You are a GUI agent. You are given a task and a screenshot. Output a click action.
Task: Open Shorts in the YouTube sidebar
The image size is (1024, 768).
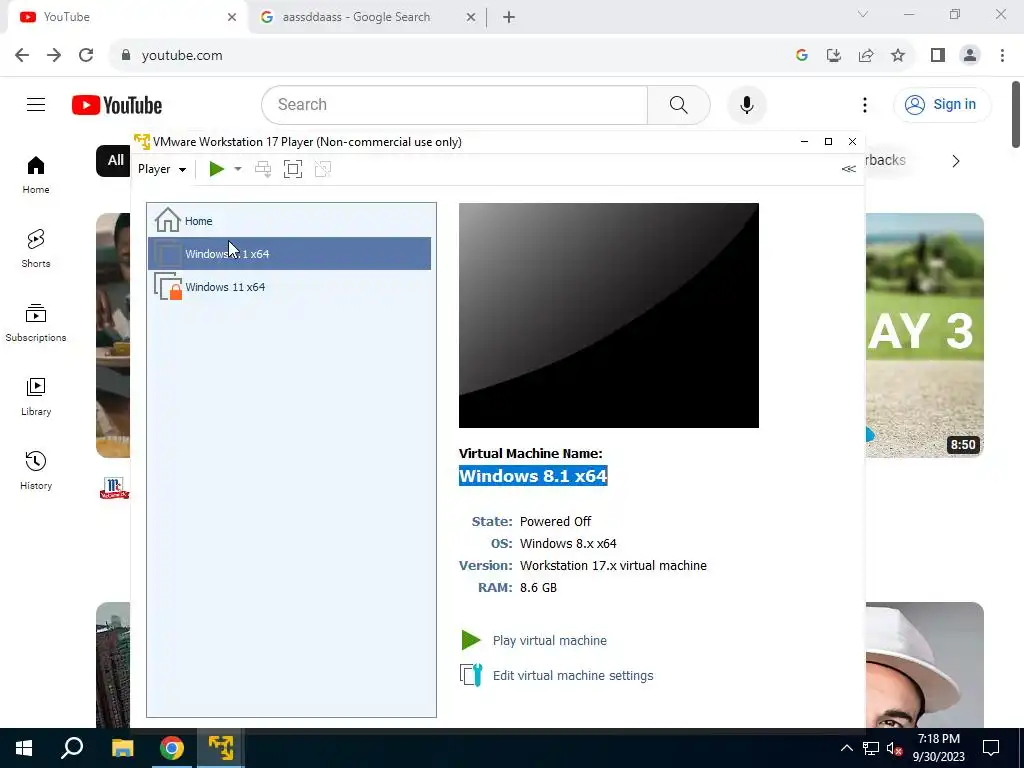[36, 249]
